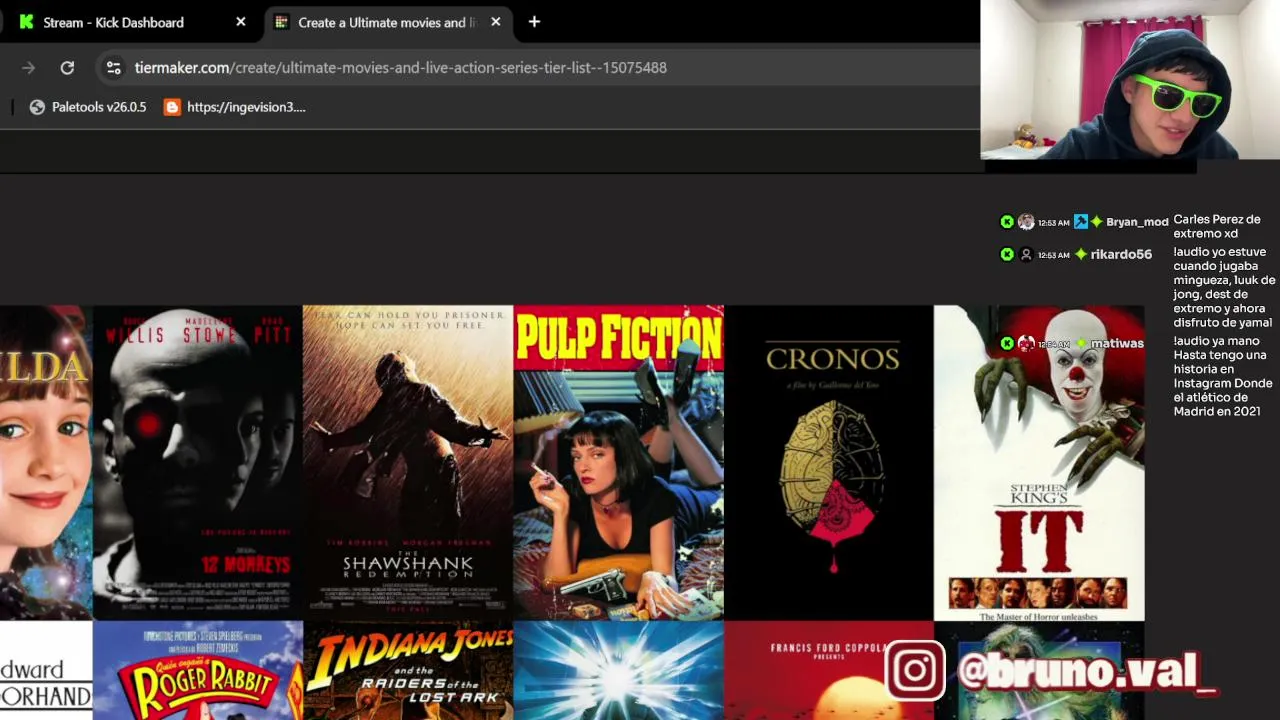
Task: Reload the tiermaker page
Action: point(67,68)
